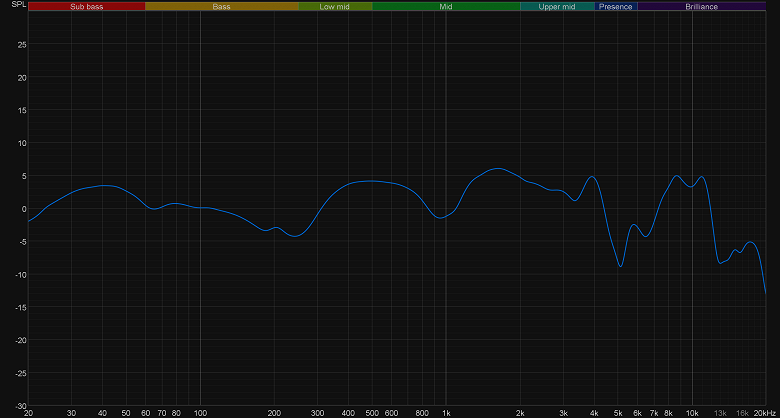Select the Bass frequency band header
The image size is (780, 418).
coord(221,6)
